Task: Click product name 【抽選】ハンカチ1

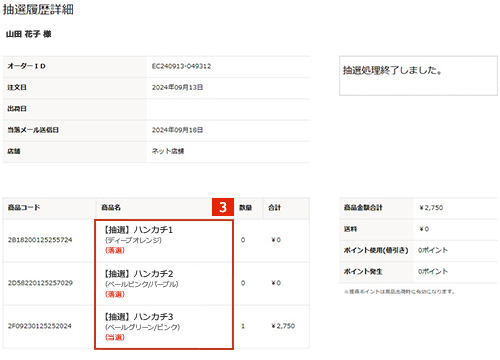Action: click(138, 230)
